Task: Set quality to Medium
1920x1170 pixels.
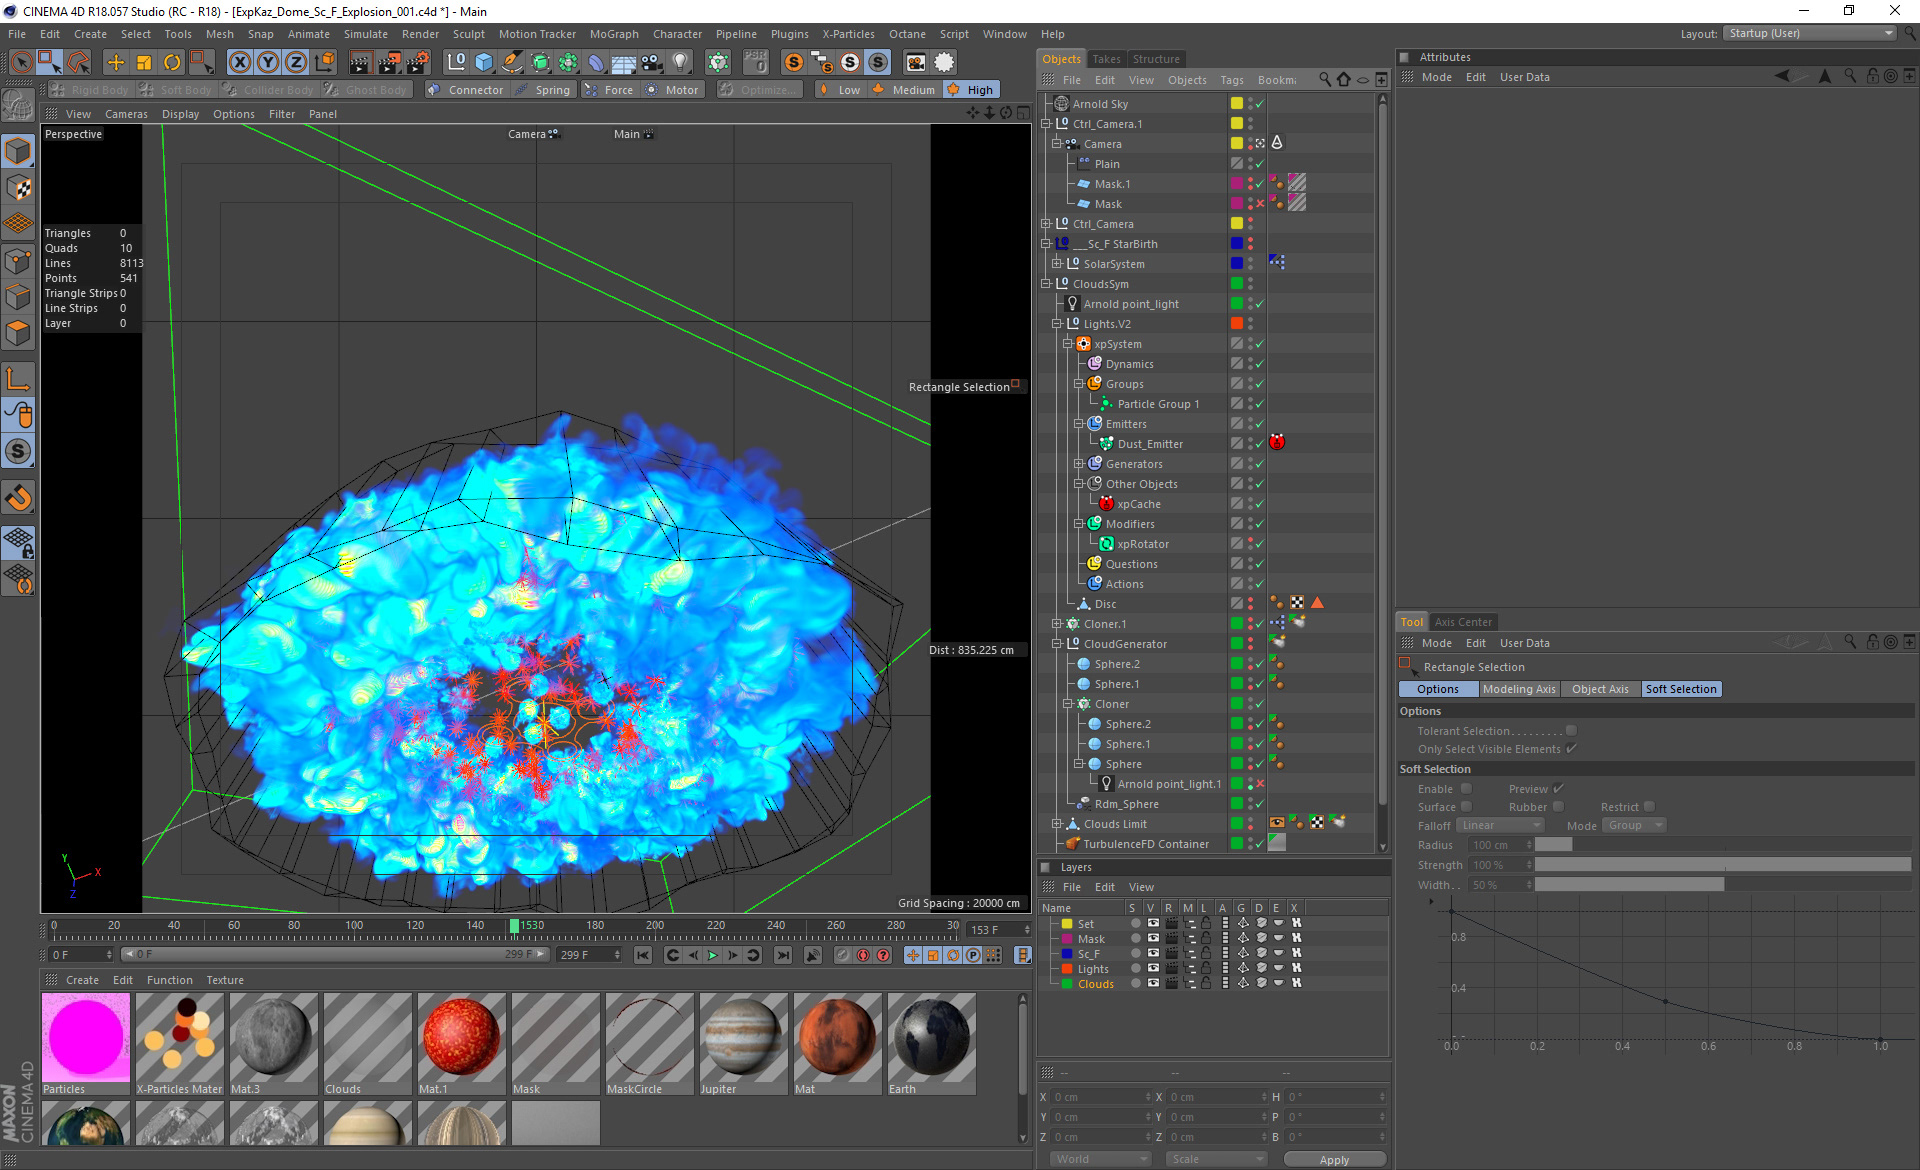Action: click(904, 90)
